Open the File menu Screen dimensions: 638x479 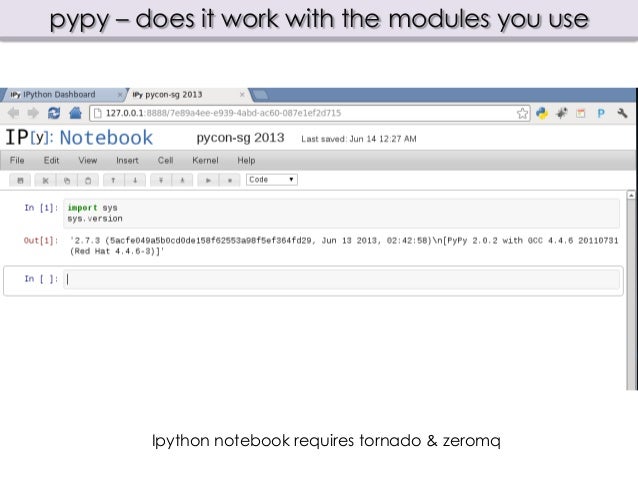click(x=17, y=160)
